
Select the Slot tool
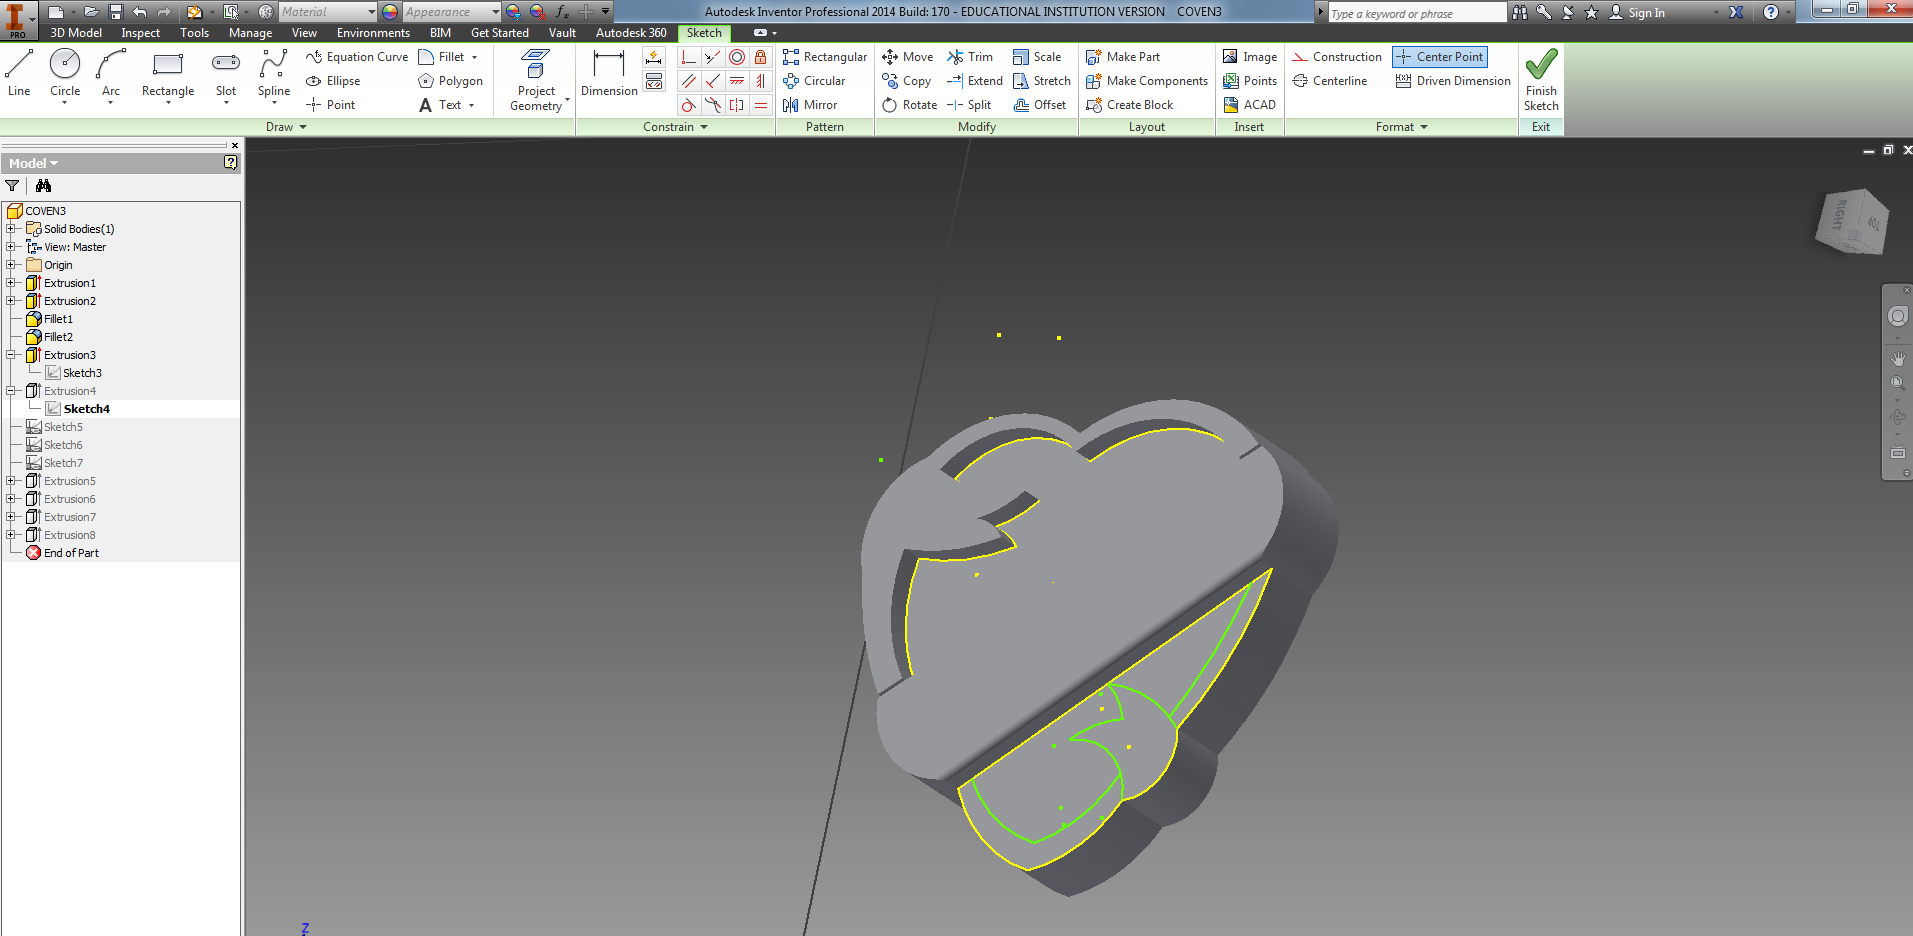click(226, 74)
